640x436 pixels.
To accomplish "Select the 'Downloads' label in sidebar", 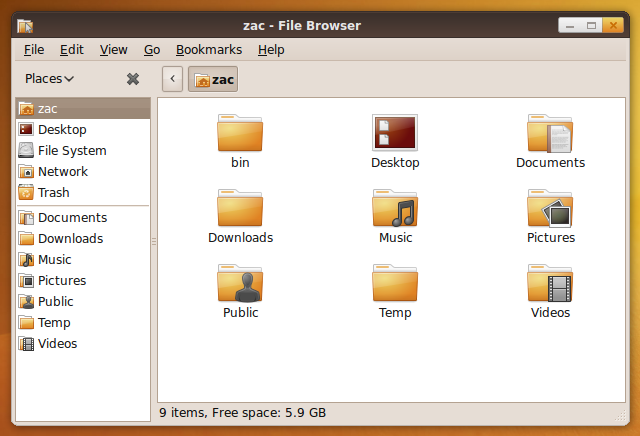I will pyautogui.click(x=71, y=238).
